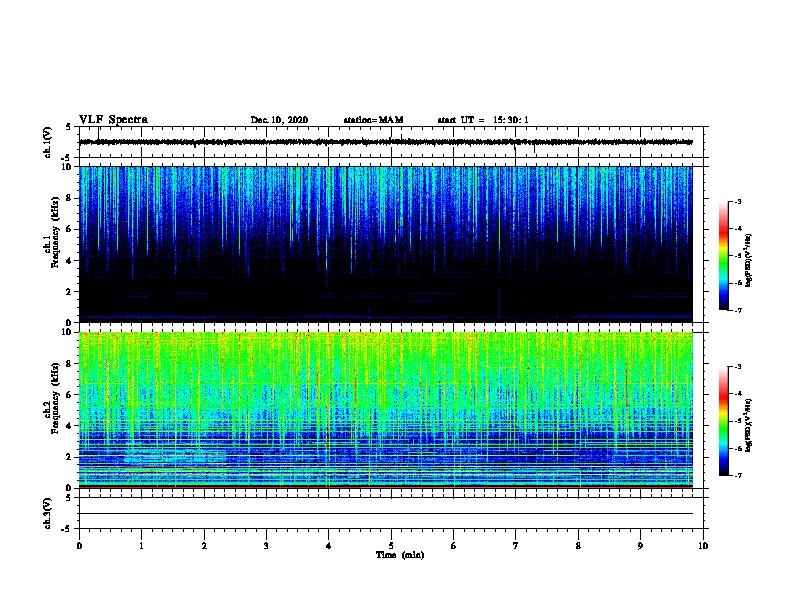
Task: Click the "ch.3(V)" axis label
Action: (x=47, y=513)
